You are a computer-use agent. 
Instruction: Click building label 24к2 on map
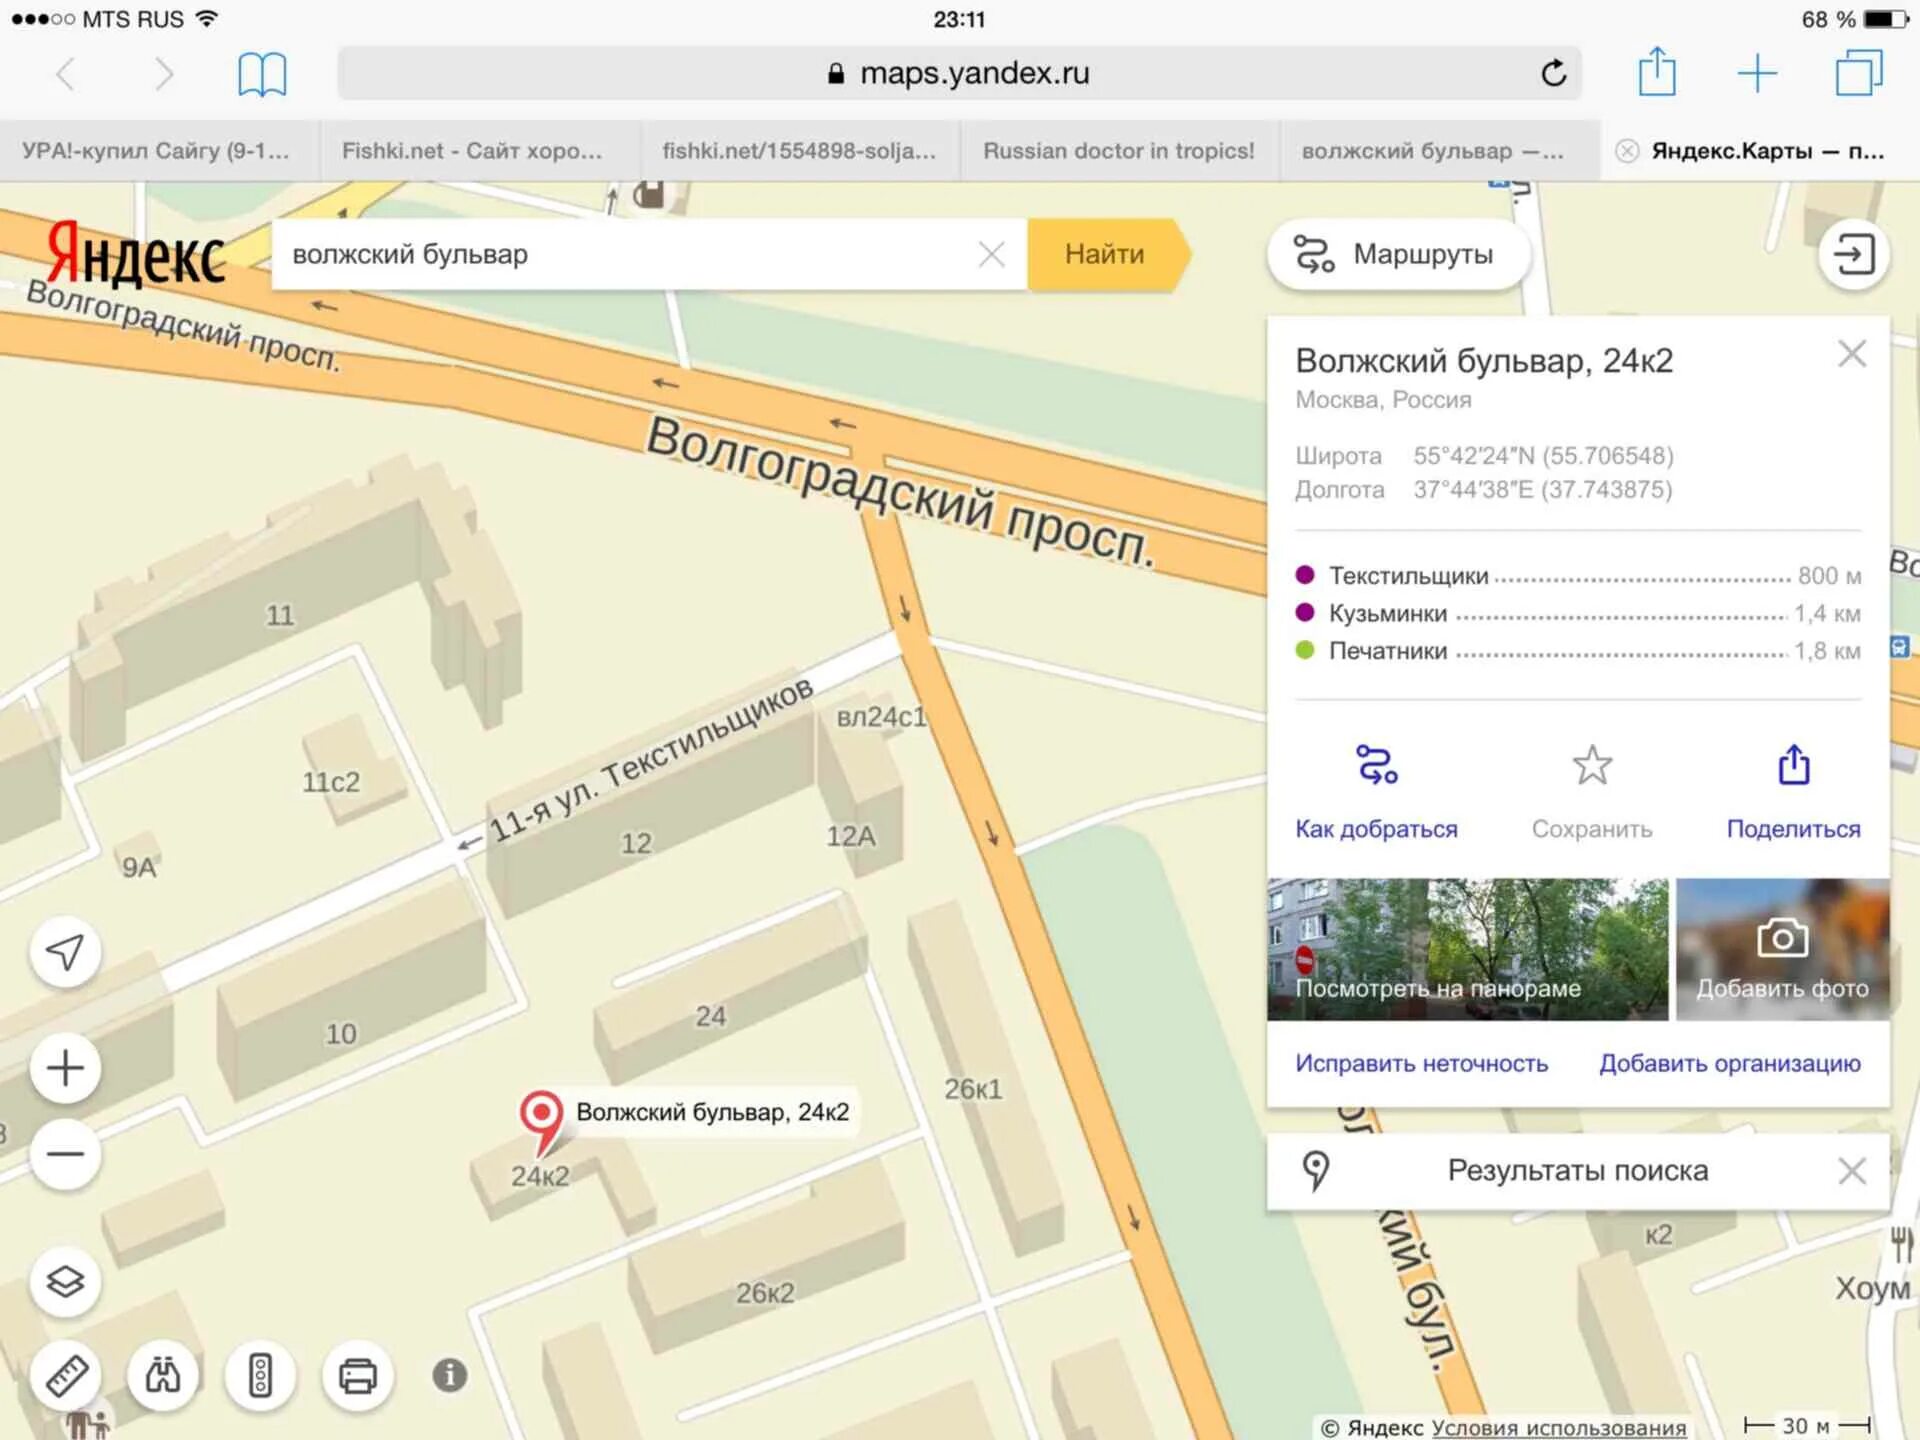click(540, 1176)
